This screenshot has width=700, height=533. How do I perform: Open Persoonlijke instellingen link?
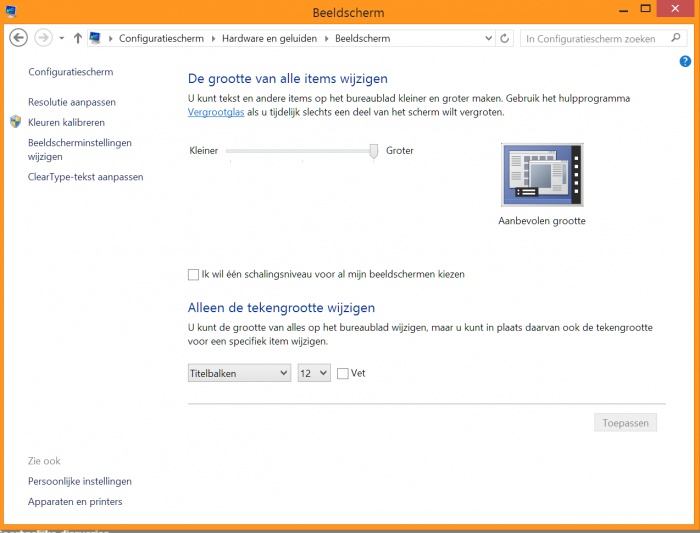79,481
